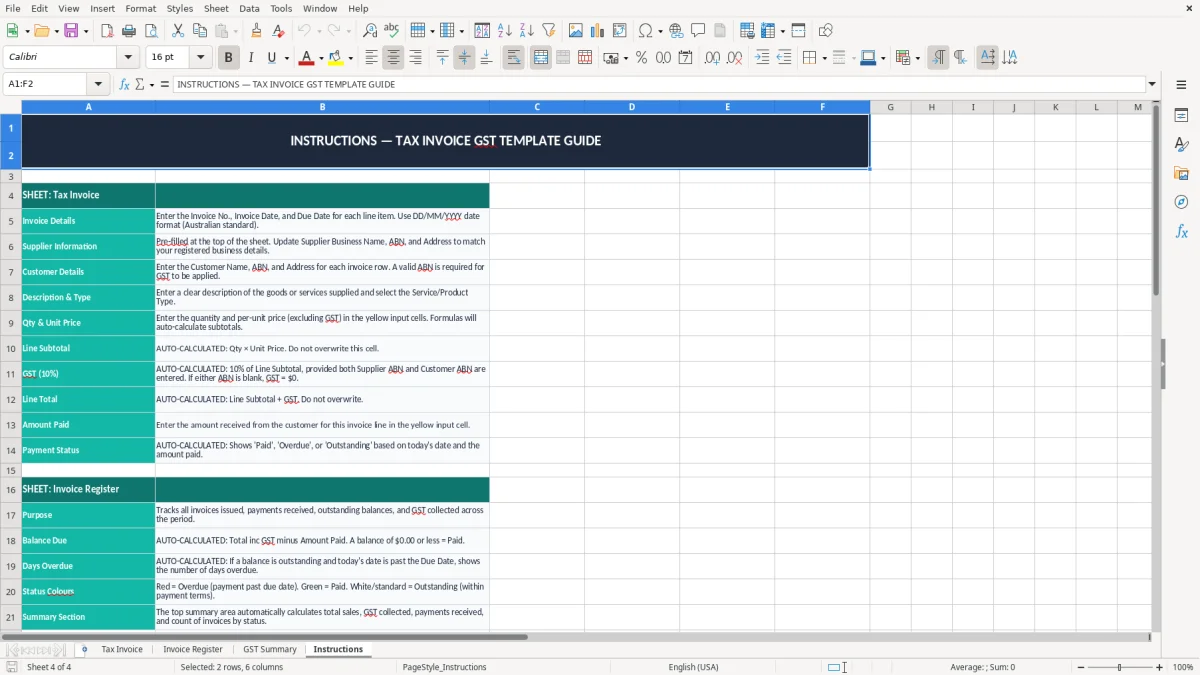The height and width of the screenshot is (675, 1200).
Task: Click the Print icon
Action: tap(129, 31)
